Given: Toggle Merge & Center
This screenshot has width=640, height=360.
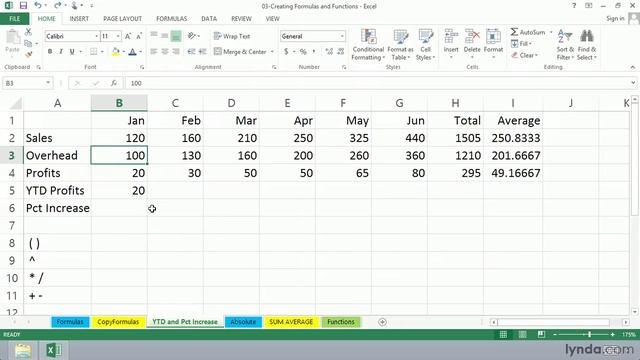Looking at the screenshot, I should pos(240,51).
